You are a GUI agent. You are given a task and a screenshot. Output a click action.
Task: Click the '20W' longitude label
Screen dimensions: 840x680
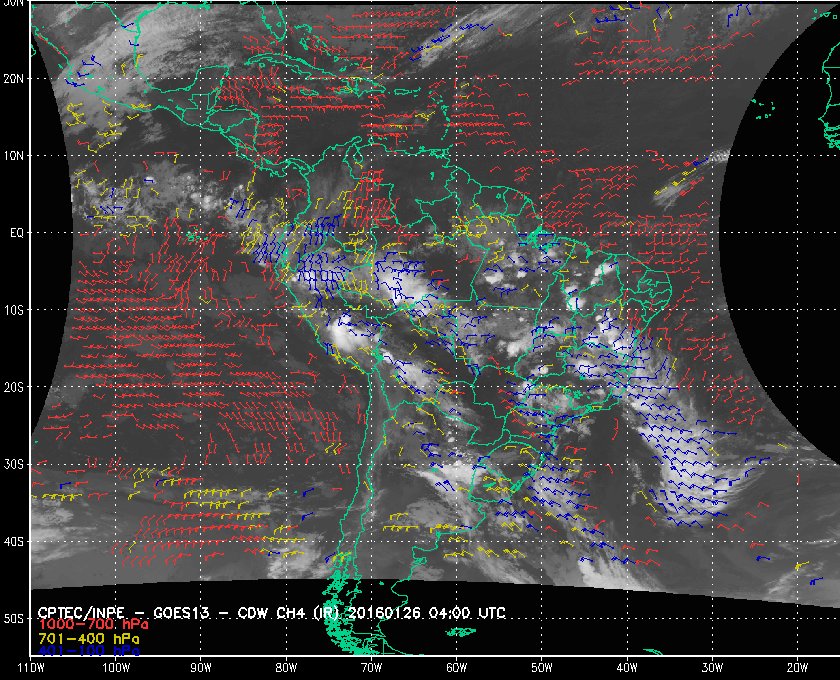[x=797, y=668]
